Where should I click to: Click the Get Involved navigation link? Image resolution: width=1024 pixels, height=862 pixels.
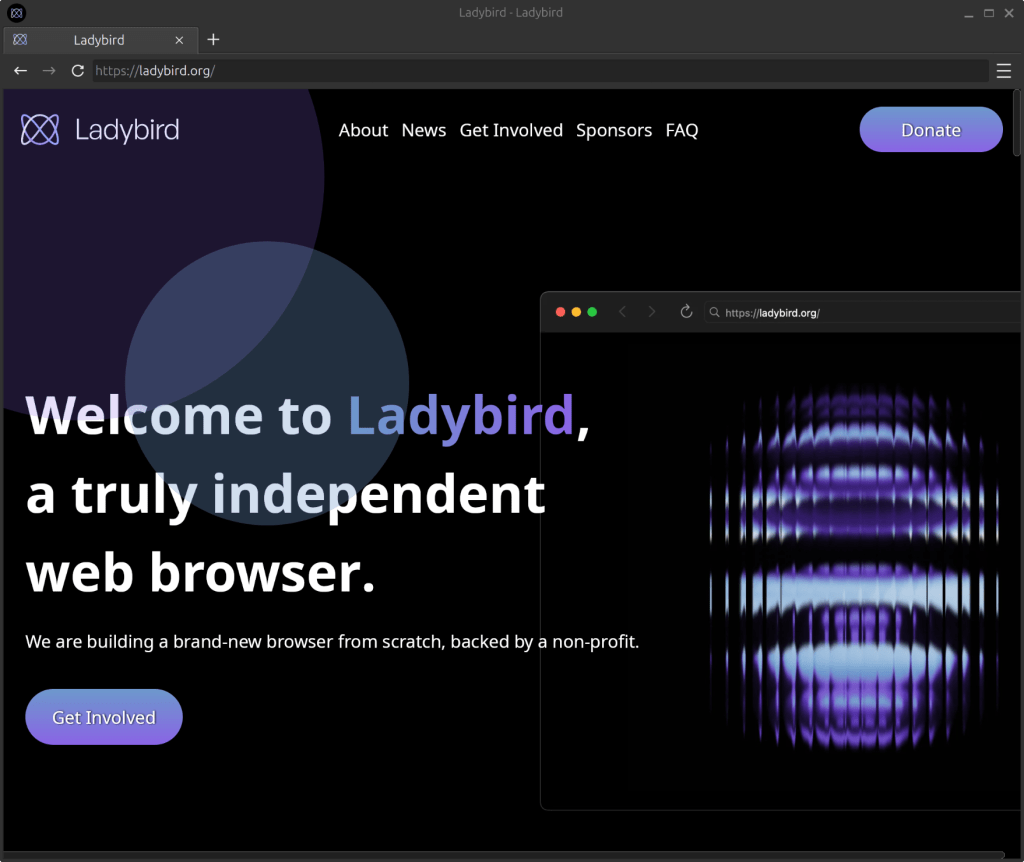(x=511, y=130)
